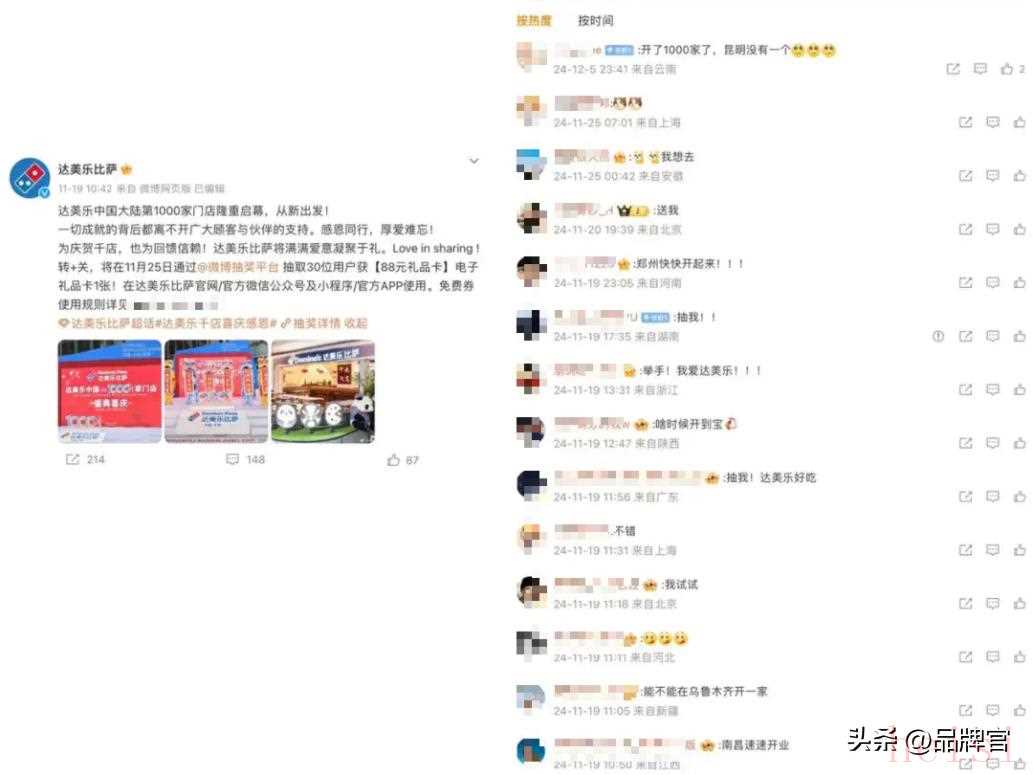Open the 达美乐千店喜庆感恩 hashtag
The width and height of the screenshot is (1033, 775).
tap(215, 323)
